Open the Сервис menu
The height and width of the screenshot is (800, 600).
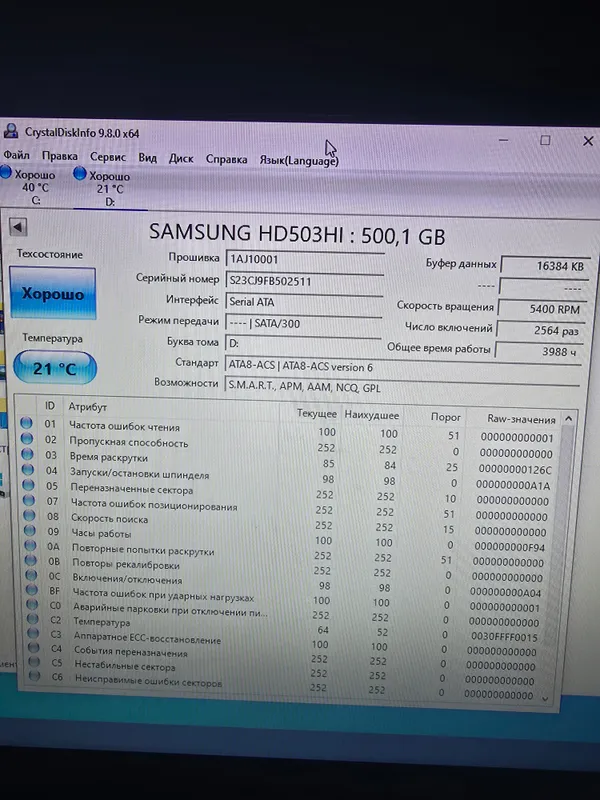pyautogui.click(x=108, y=157)
